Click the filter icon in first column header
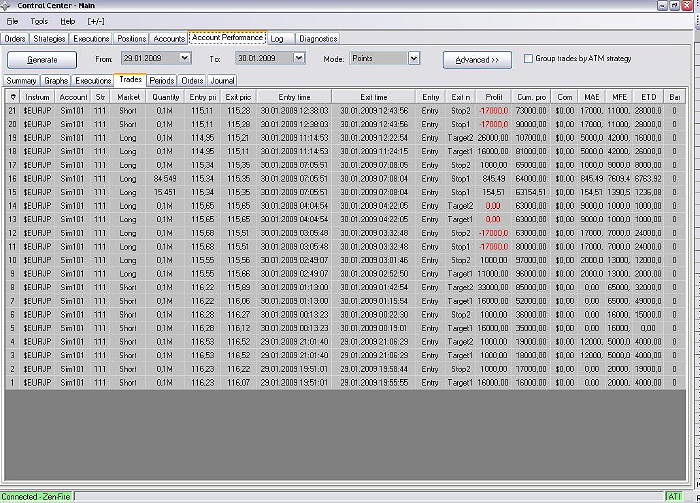The image size is (700, 503). coord(13,95)
